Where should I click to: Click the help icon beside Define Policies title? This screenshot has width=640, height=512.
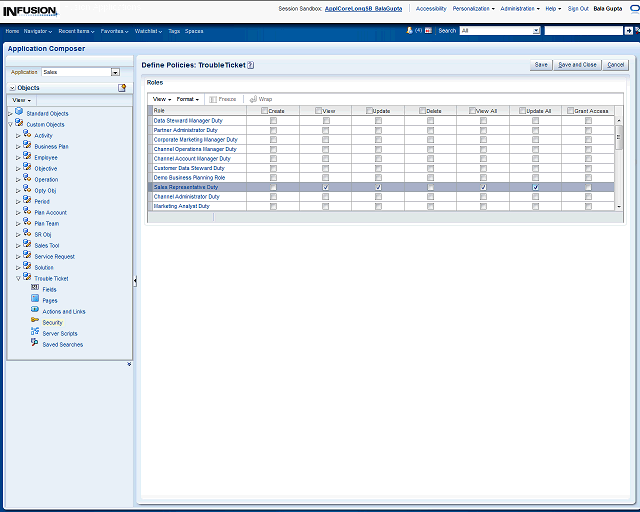(x=251, y=65)
